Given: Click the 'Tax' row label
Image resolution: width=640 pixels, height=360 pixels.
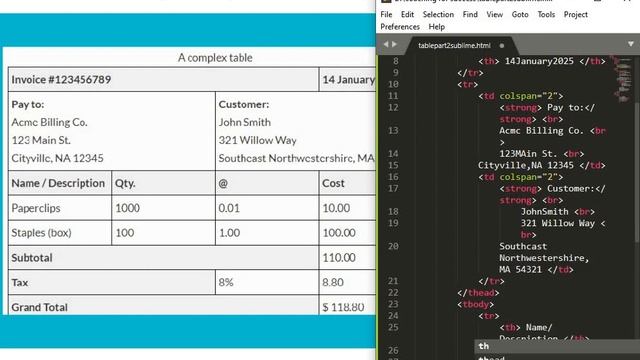Looking at the screenshot, I should click(x=20, y=282).
